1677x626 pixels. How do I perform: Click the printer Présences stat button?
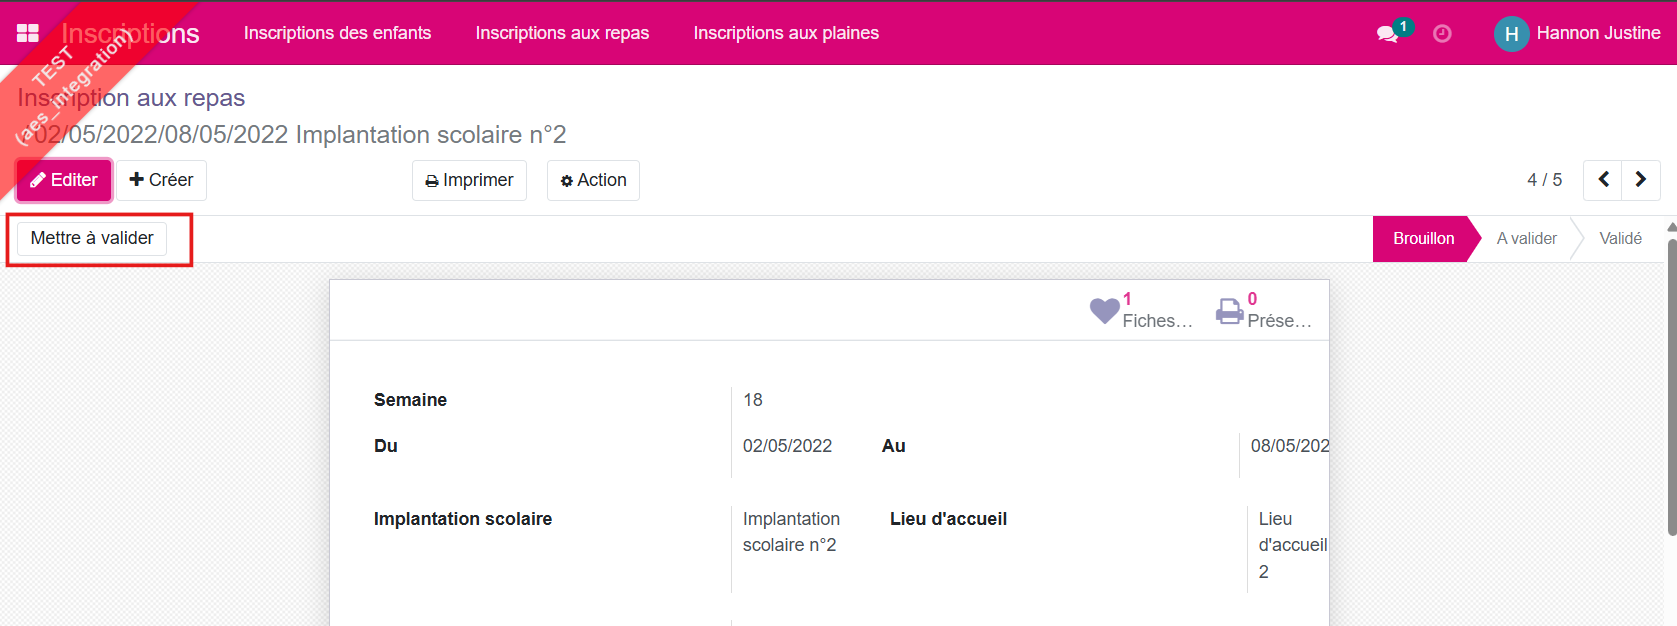(x=1264, y=311)
